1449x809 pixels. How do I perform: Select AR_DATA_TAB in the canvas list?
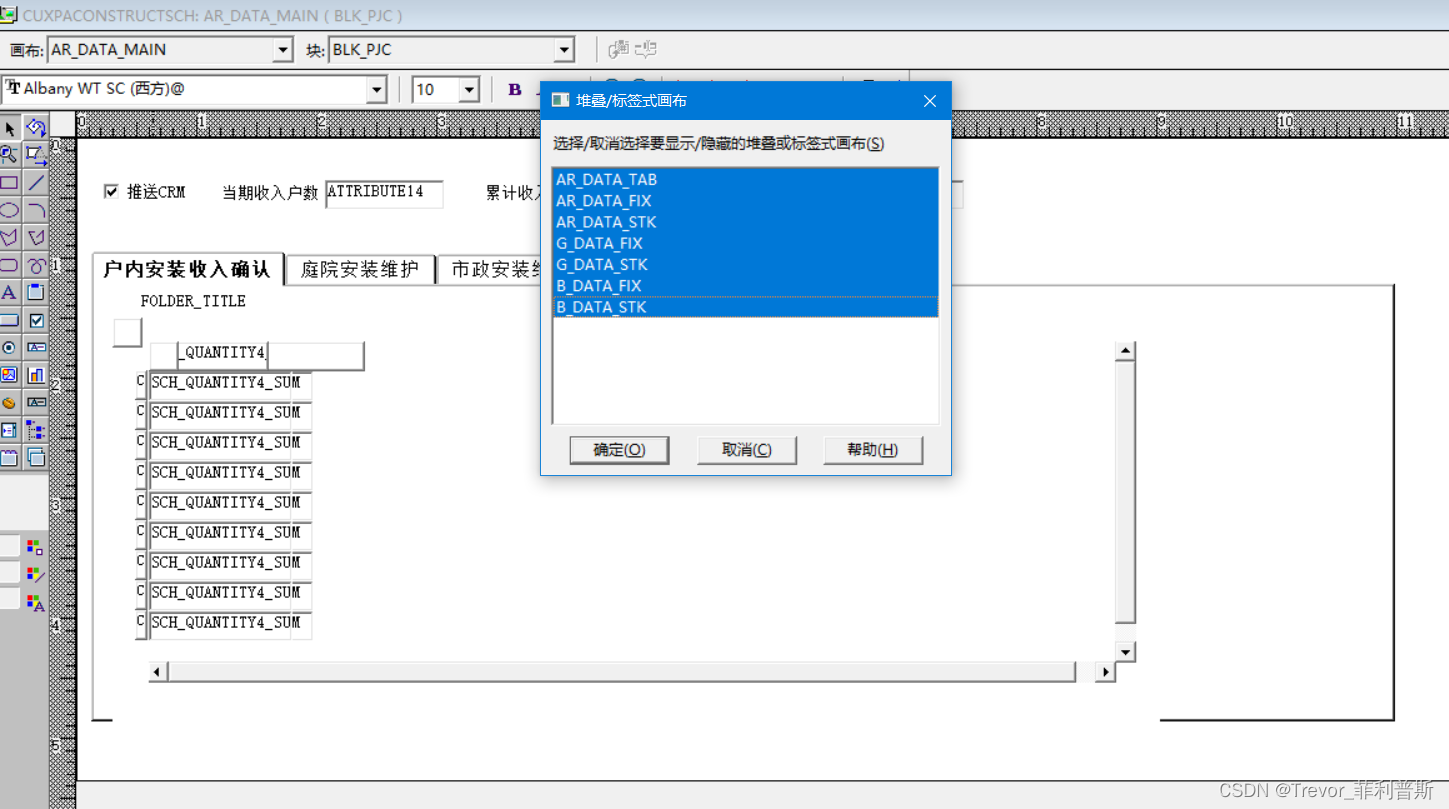[x=605, y=179]
